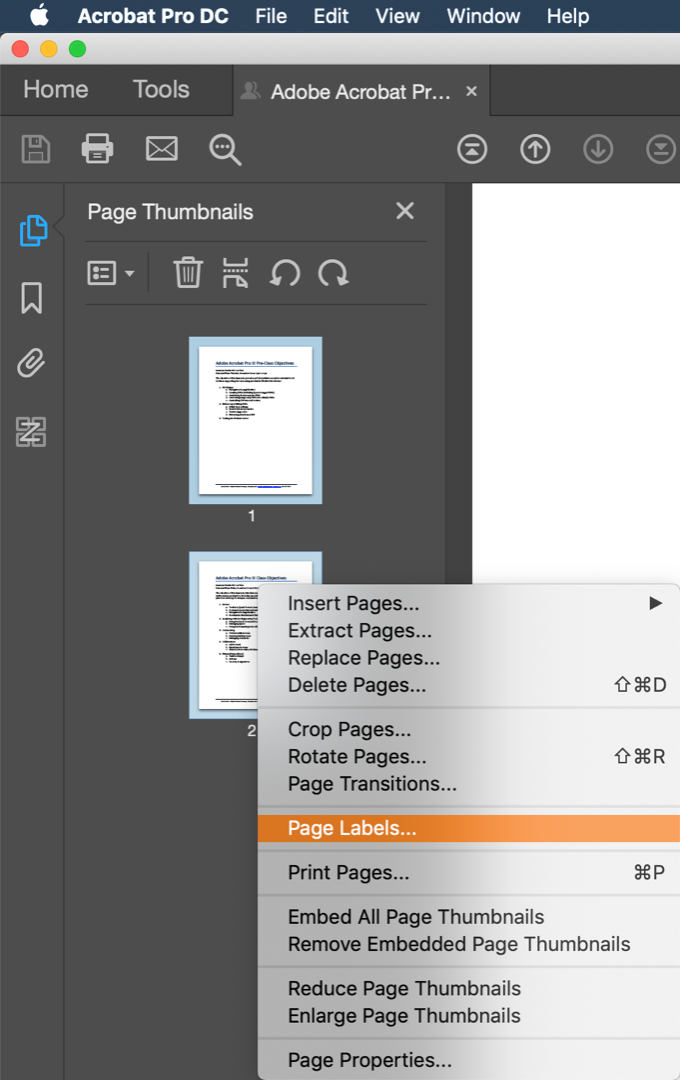
Task: Choose Extract Pages... menu entry
Action: [x=468, y=631]
